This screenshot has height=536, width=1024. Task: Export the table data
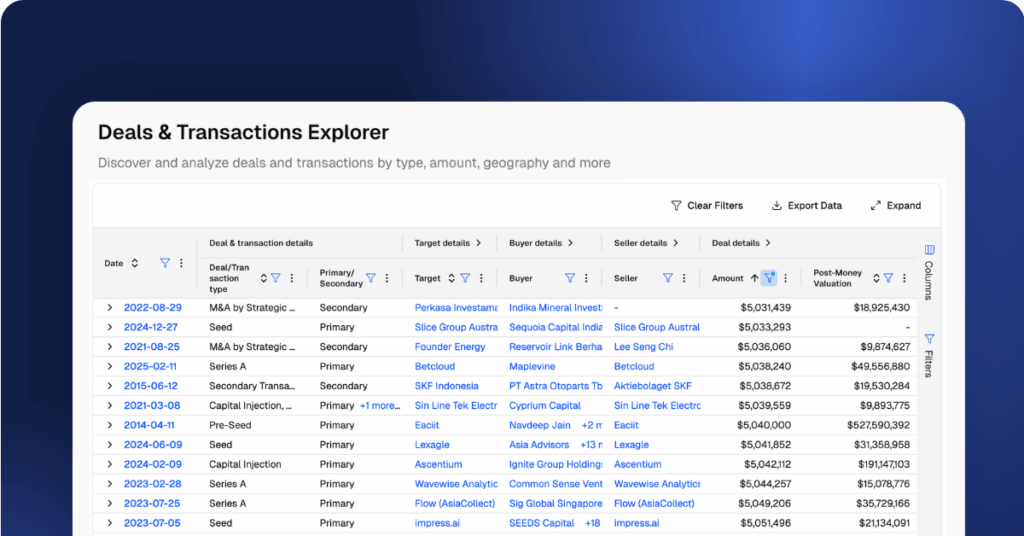[807, 206]
